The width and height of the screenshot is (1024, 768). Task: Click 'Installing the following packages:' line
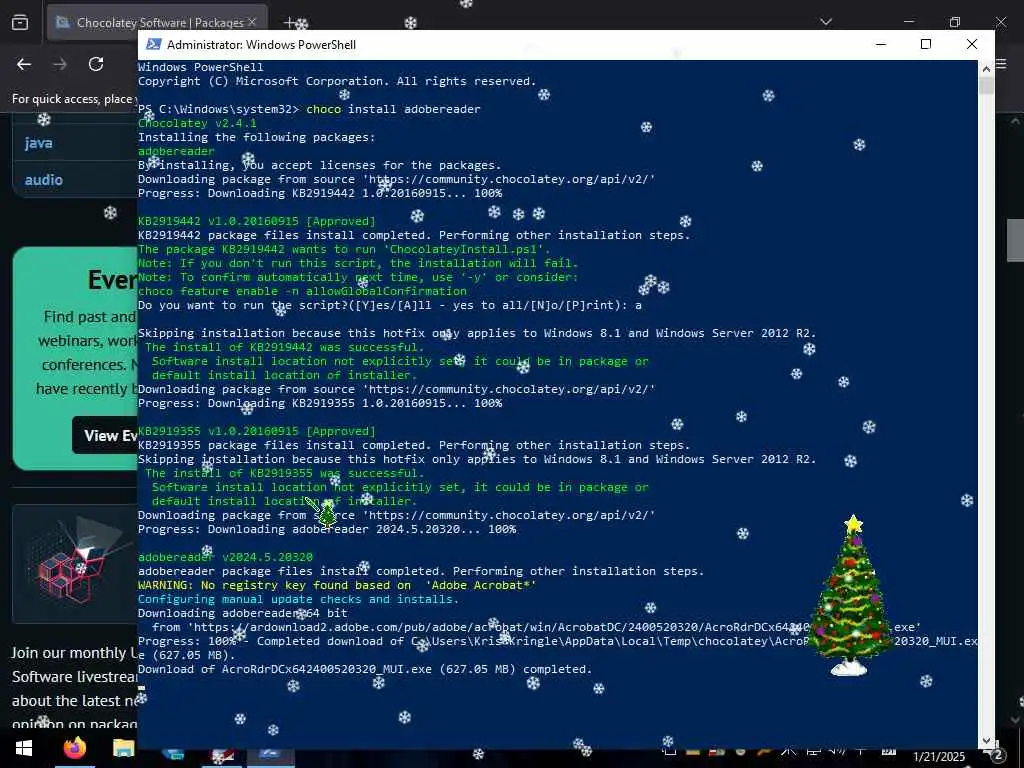click(x=257, y=137)
